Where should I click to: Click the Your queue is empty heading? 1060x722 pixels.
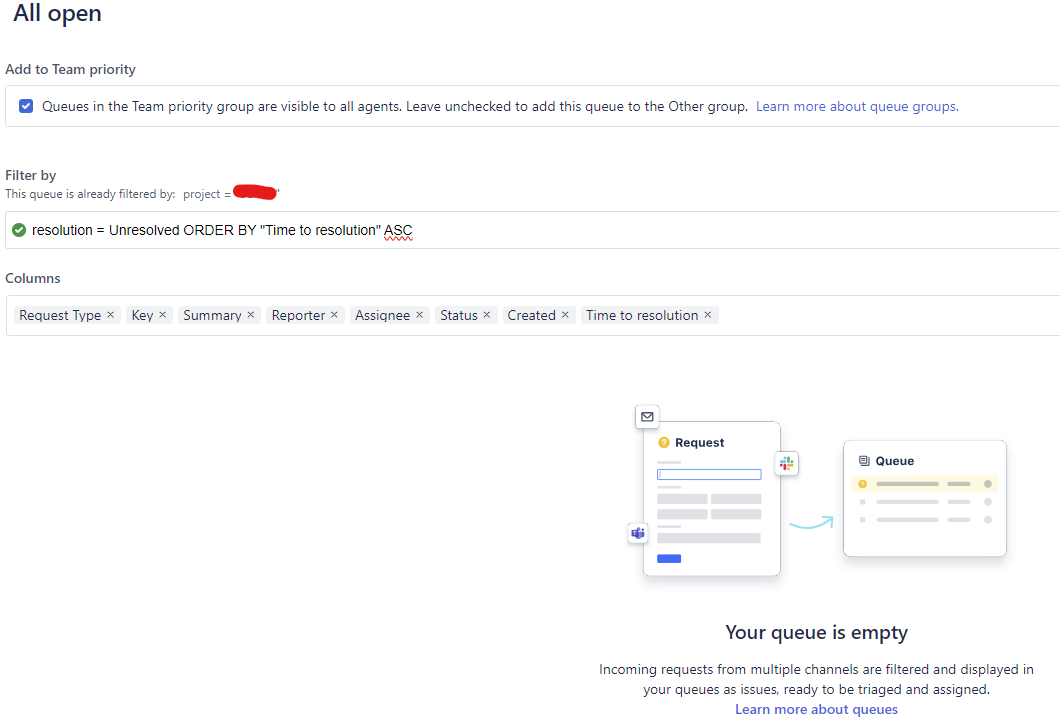click(817, 632)
